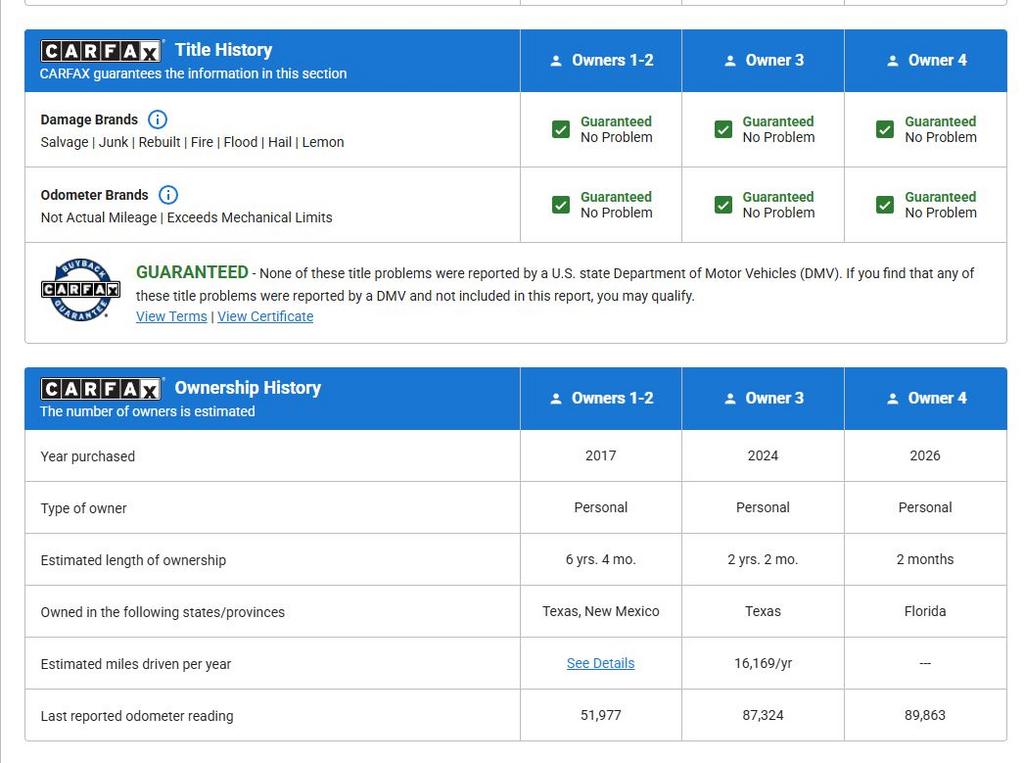Click 'The number of owners is estimated' subtitle
Image resolution: width=1024 pixels, height=763 pixels.
[148, 412]
